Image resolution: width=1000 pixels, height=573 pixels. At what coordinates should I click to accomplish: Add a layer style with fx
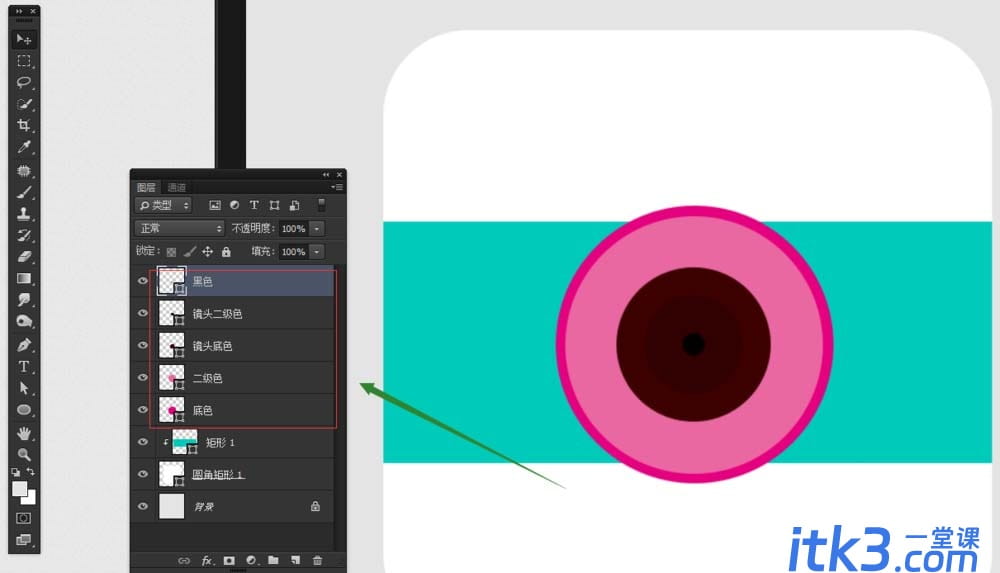(207, 561)
